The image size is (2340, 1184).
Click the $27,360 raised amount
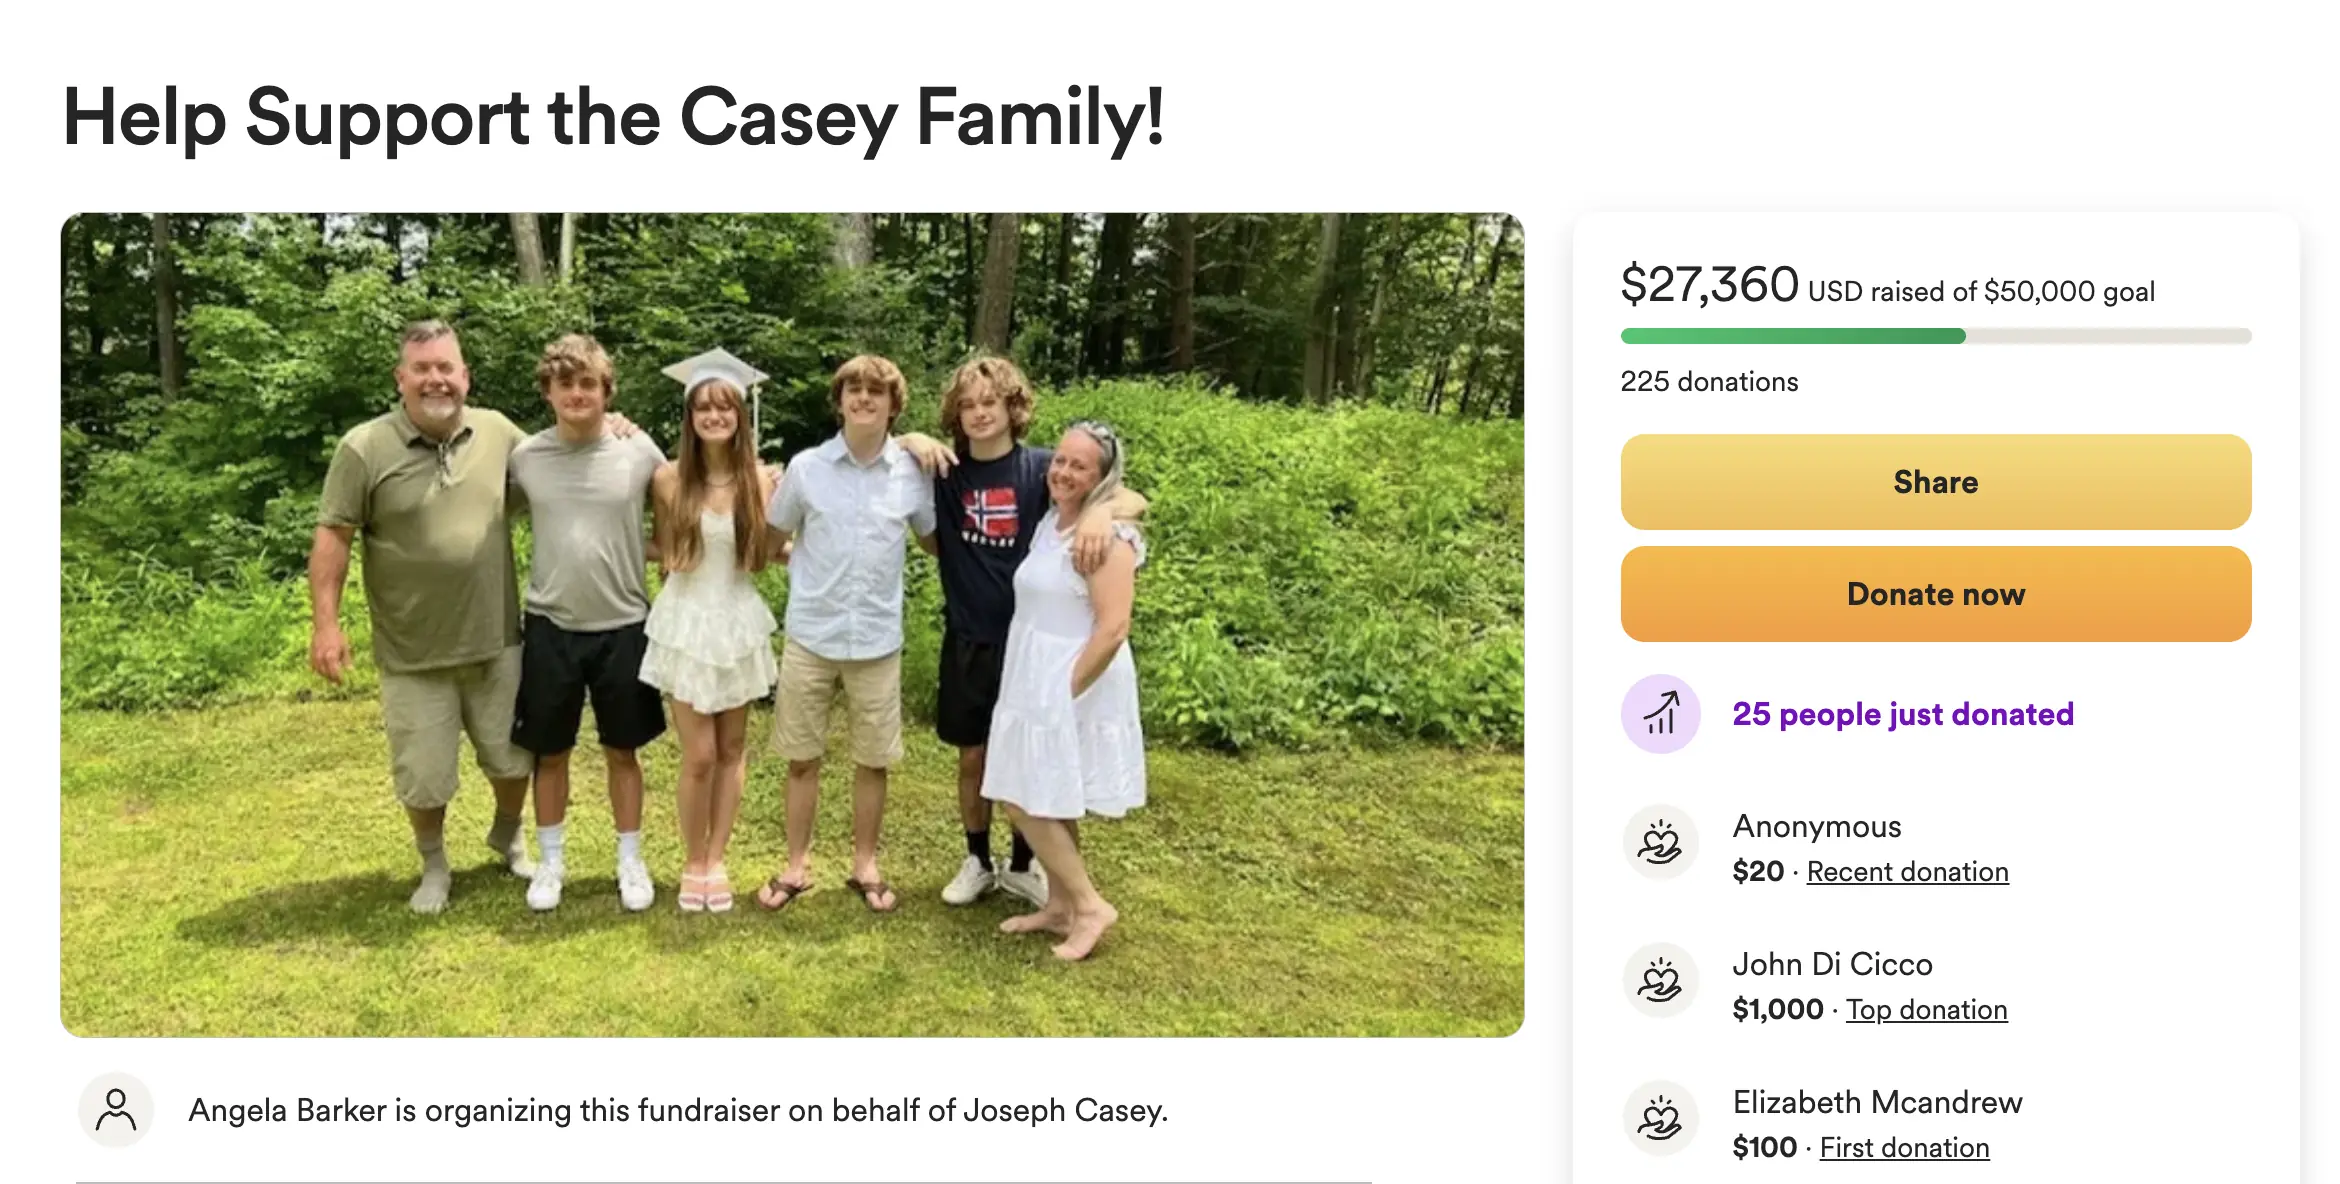click(x=1709, y=285)
